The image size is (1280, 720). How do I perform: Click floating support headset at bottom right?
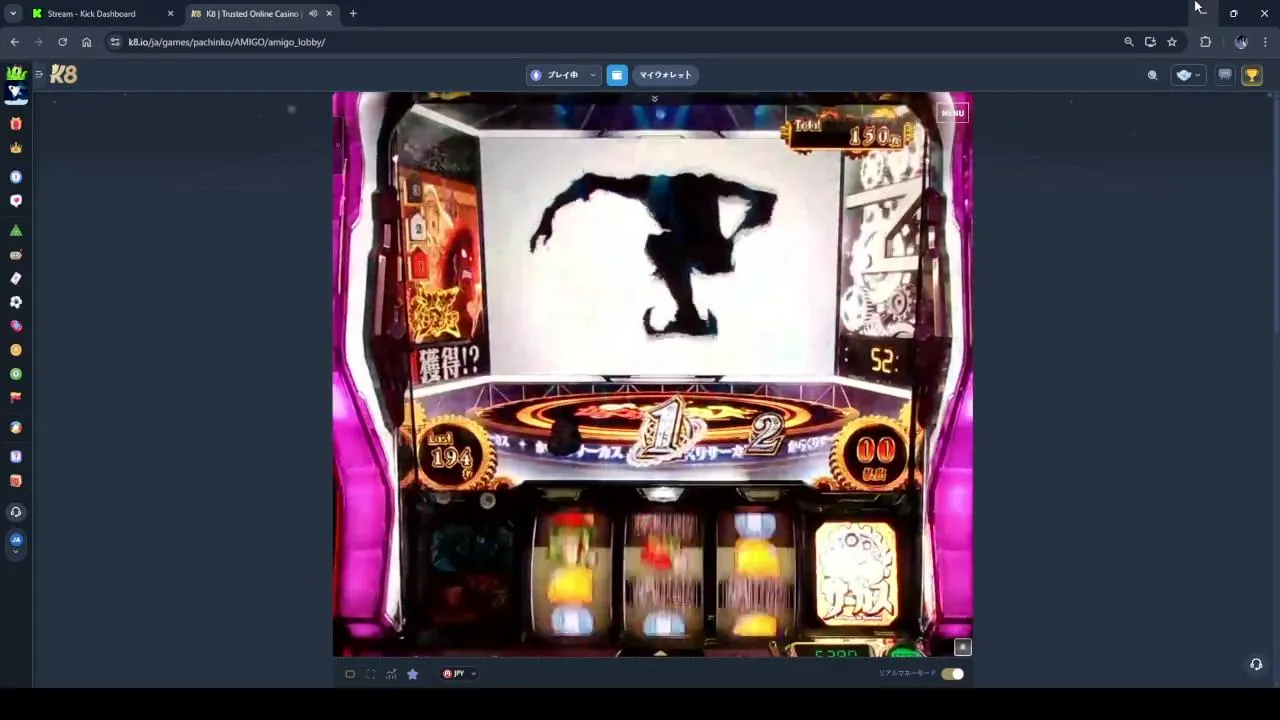click(x=1256, y=664)
